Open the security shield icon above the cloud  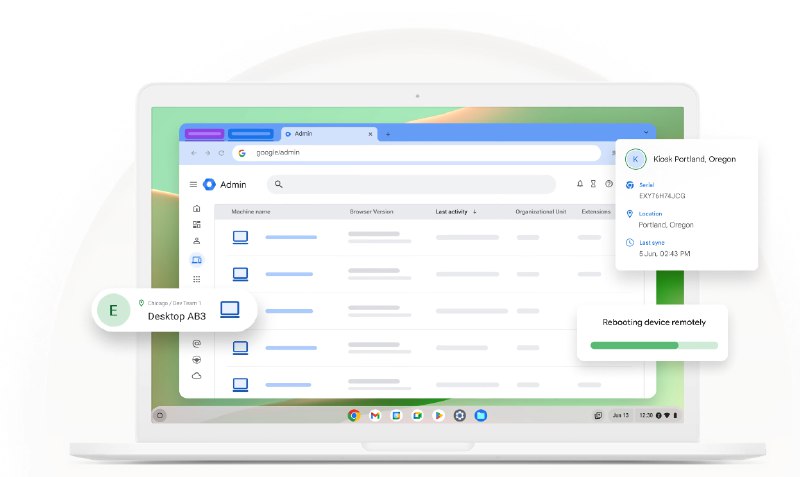[x=196, y=360]
